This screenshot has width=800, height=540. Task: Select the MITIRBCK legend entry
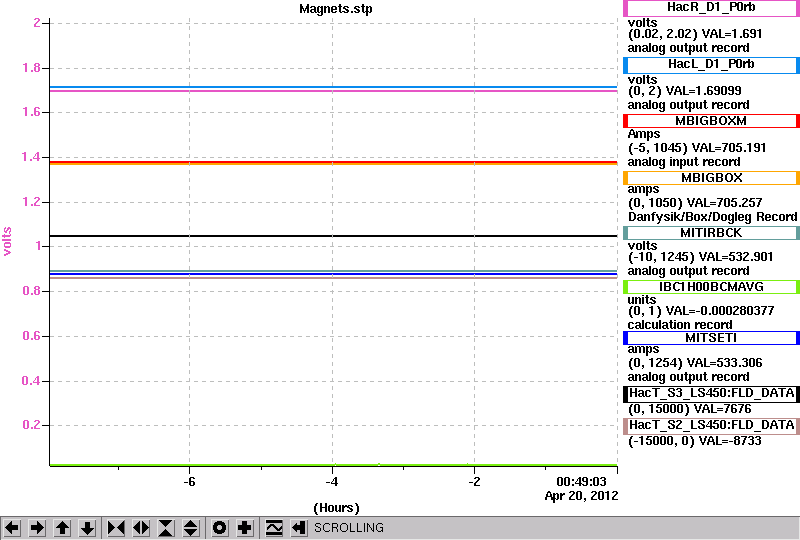point(711,233)
